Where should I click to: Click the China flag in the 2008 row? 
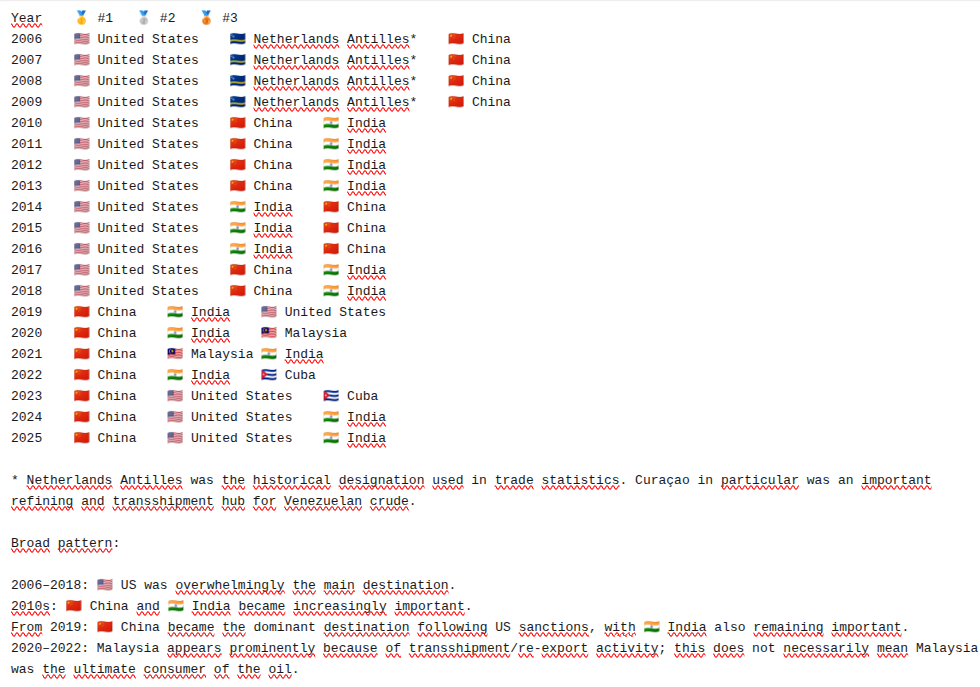pos(456,81)
